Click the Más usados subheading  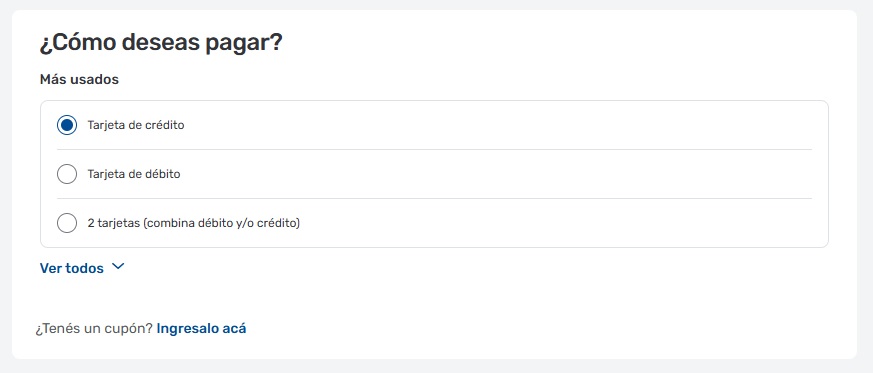(79, 80)
